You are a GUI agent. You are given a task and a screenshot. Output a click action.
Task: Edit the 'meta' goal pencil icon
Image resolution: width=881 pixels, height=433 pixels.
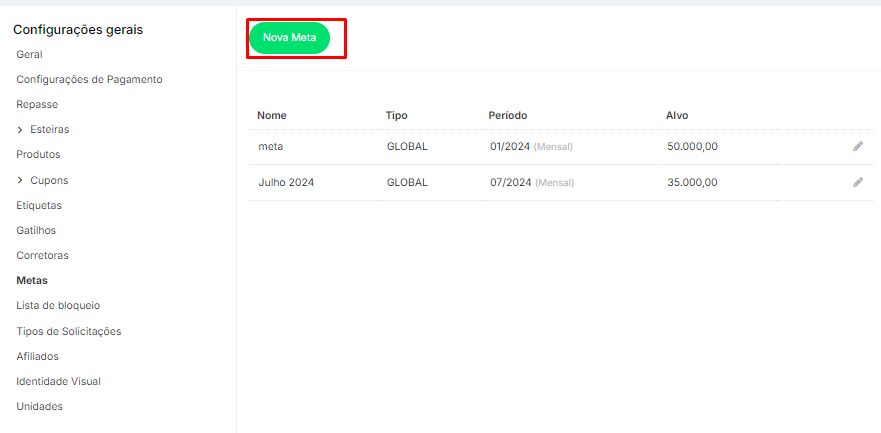(857, 147)
